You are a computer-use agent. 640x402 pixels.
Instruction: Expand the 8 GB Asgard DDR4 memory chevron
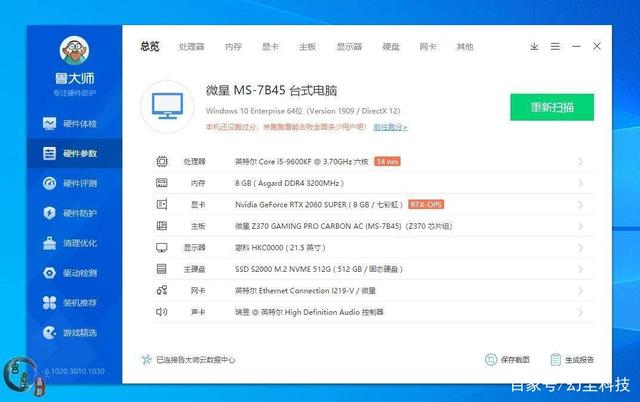click(x=580, y=183)
